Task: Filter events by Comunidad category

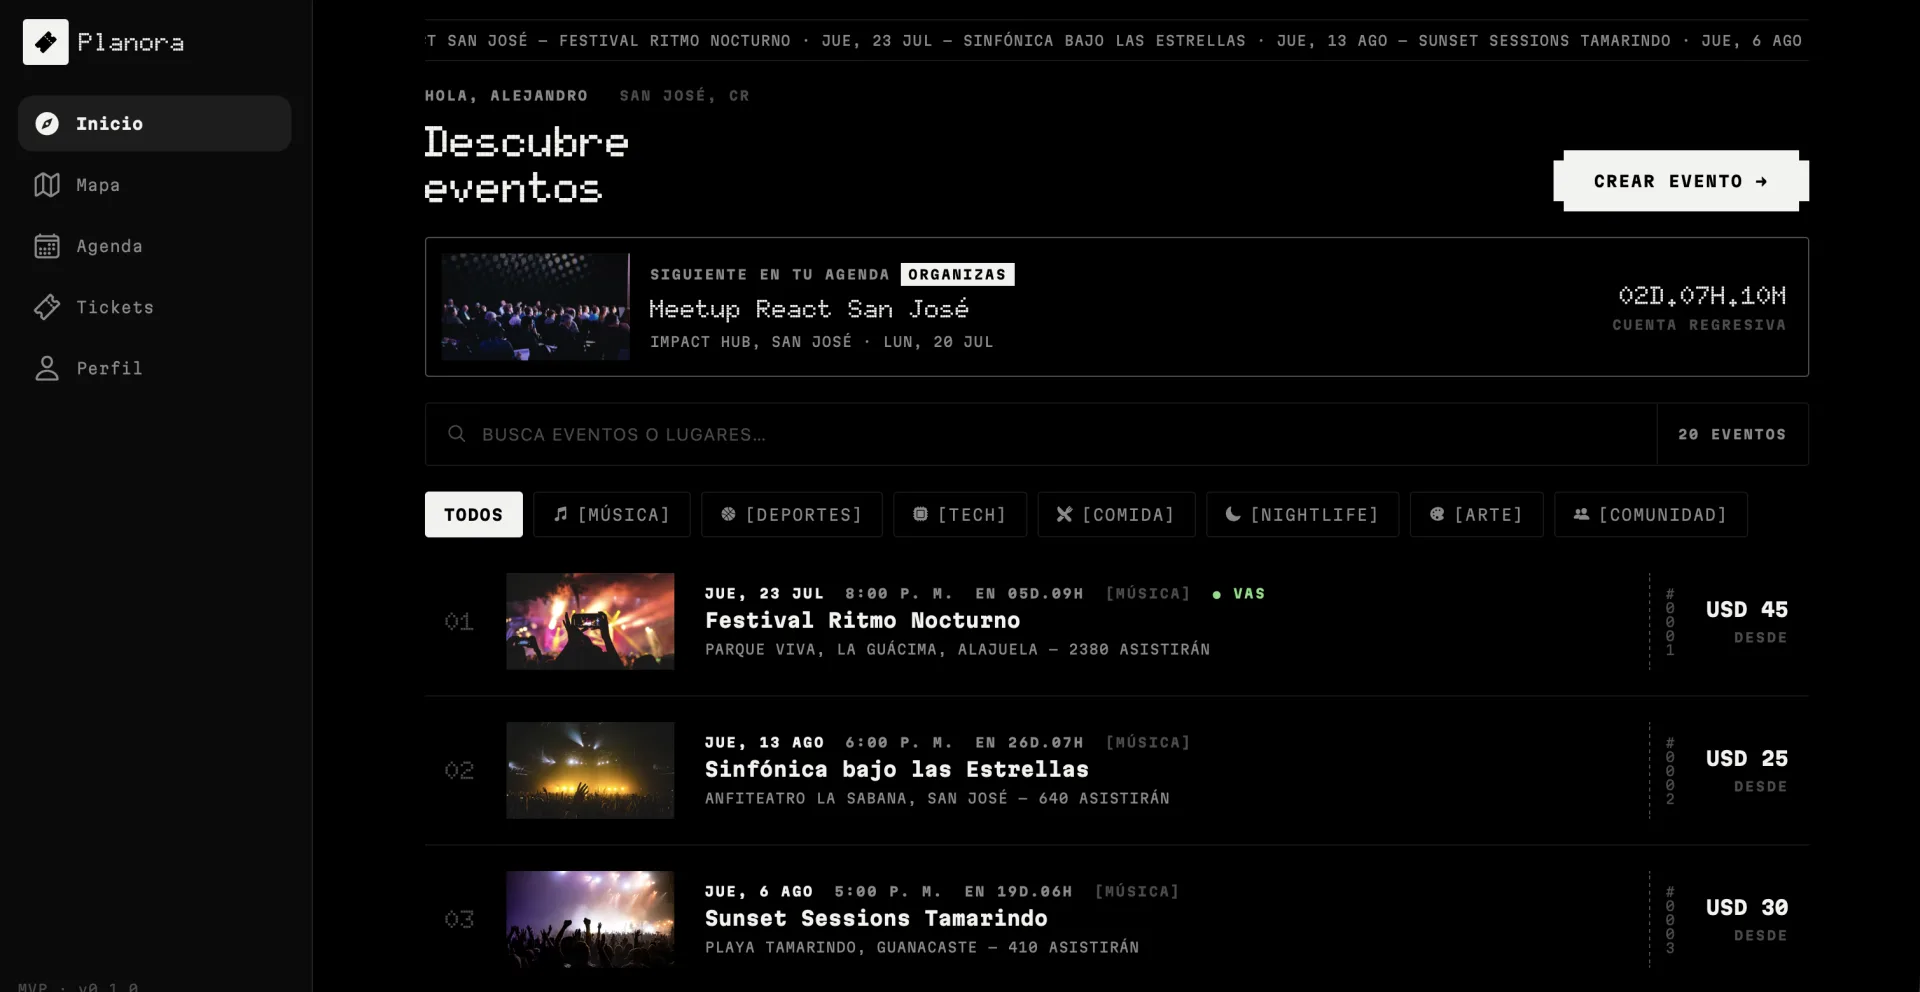Action: [1651, 514]
